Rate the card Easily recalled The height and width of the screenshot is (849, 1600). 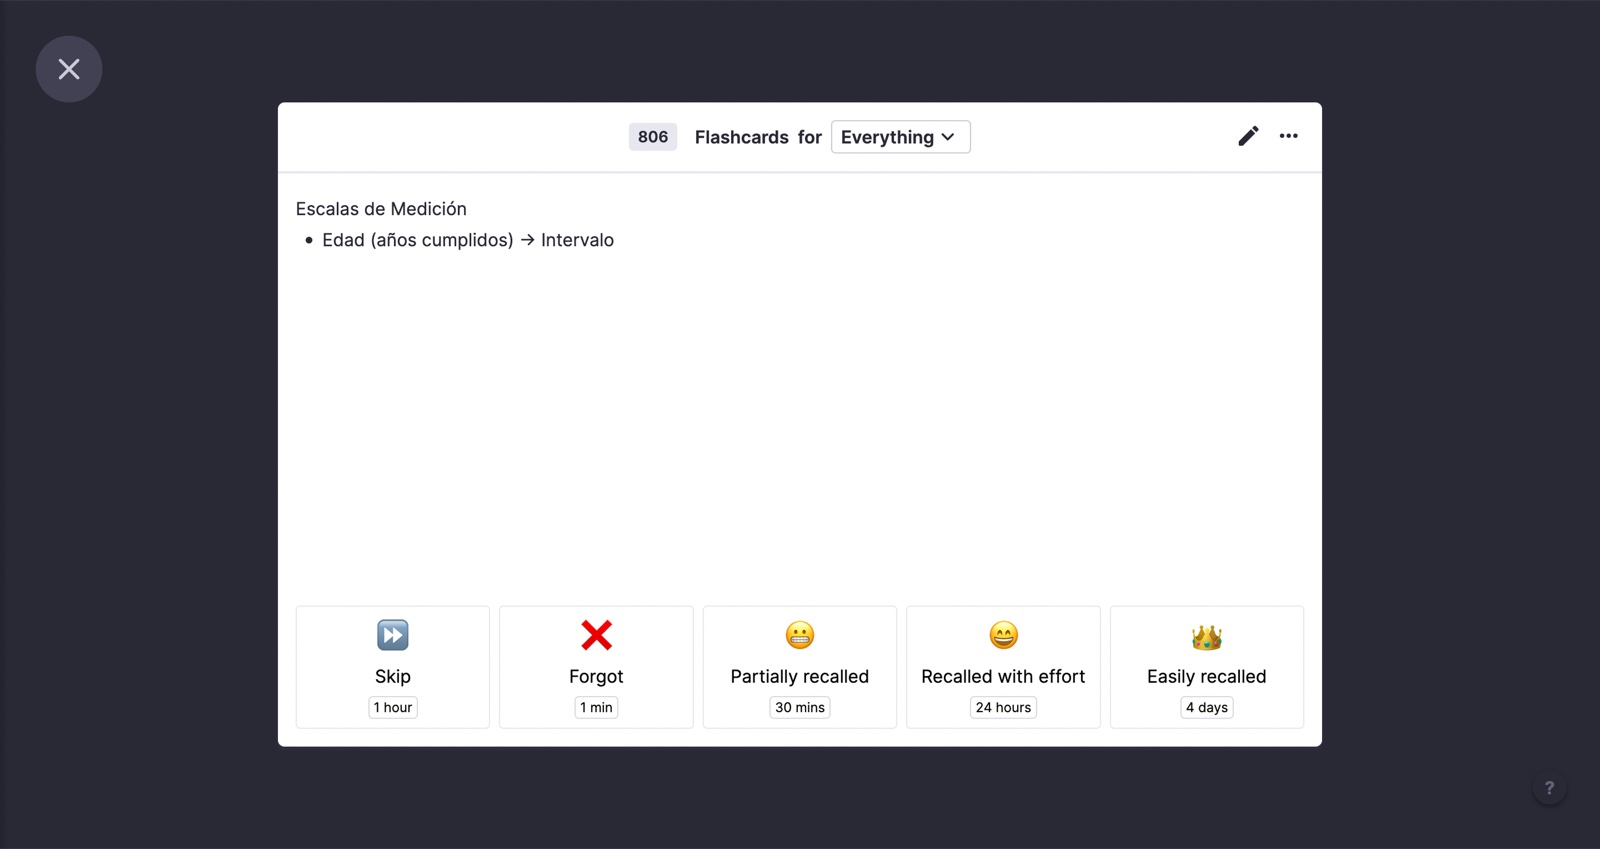1207,667
